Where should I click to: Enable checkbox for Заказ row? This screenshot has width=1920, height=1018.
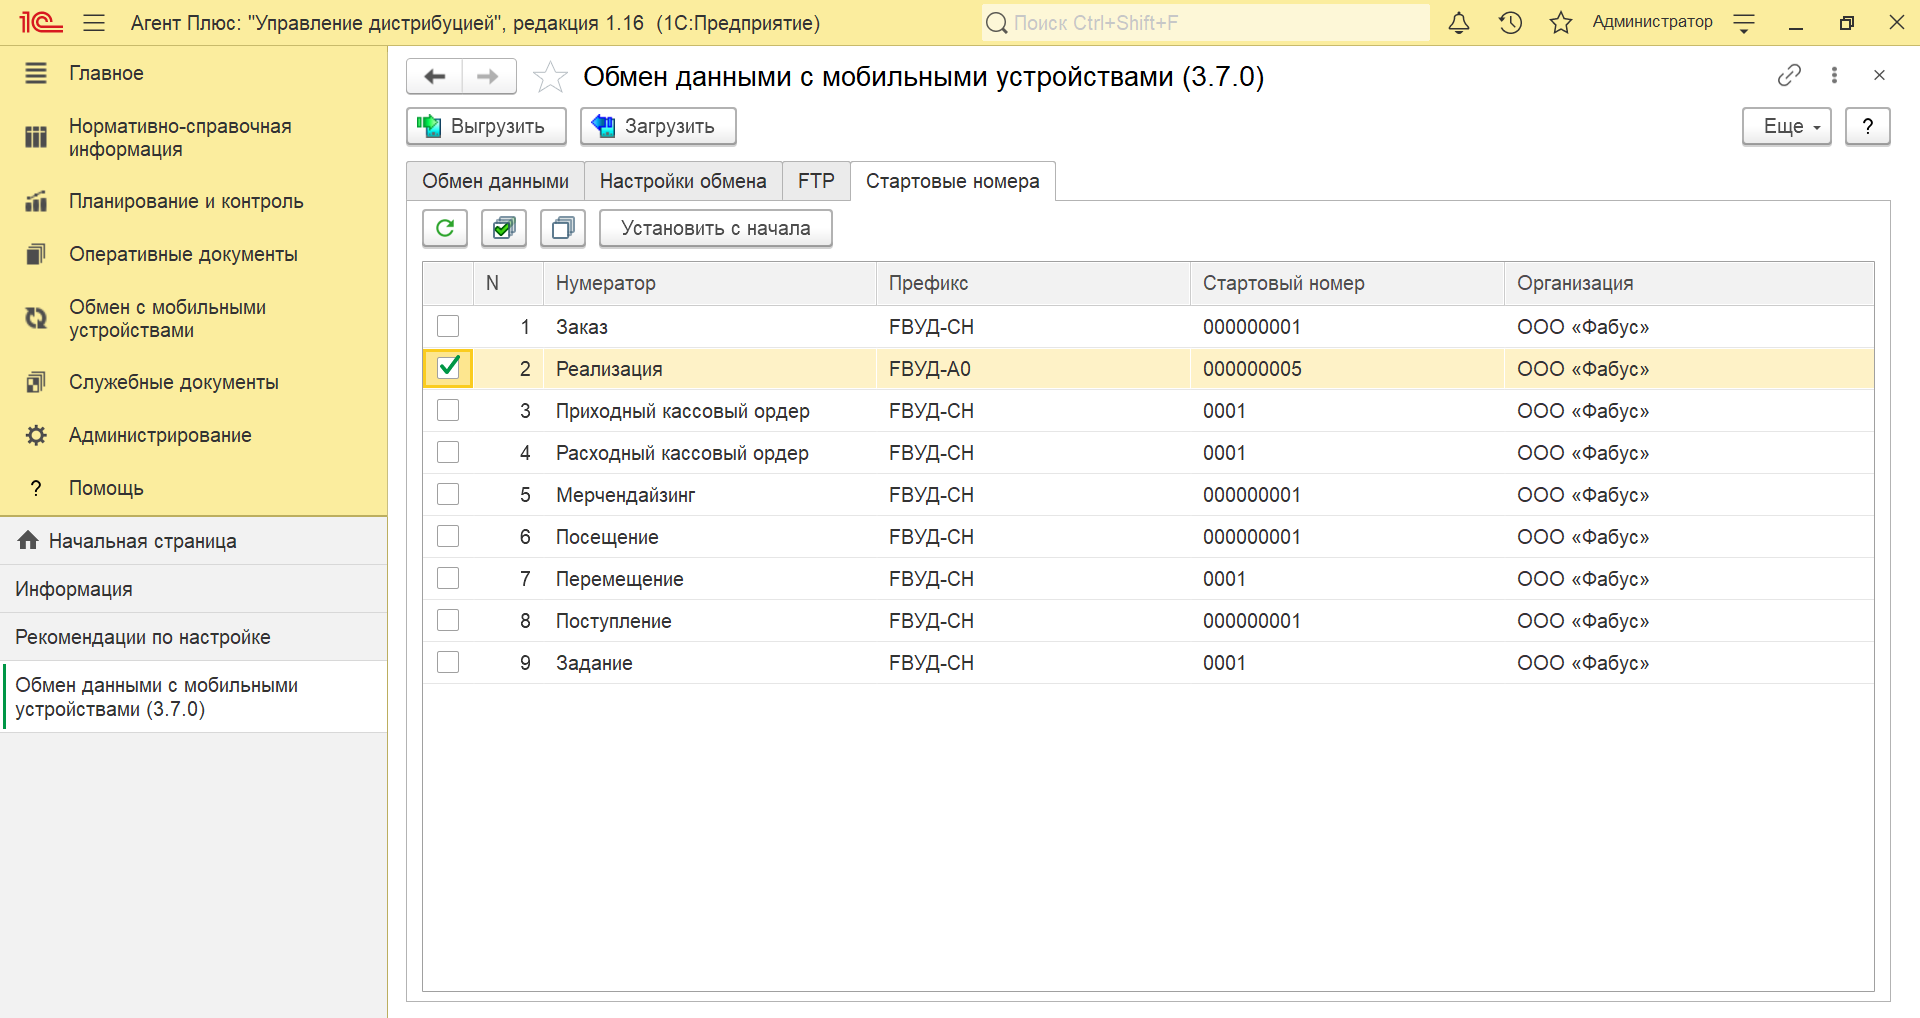tap(448, 327)
